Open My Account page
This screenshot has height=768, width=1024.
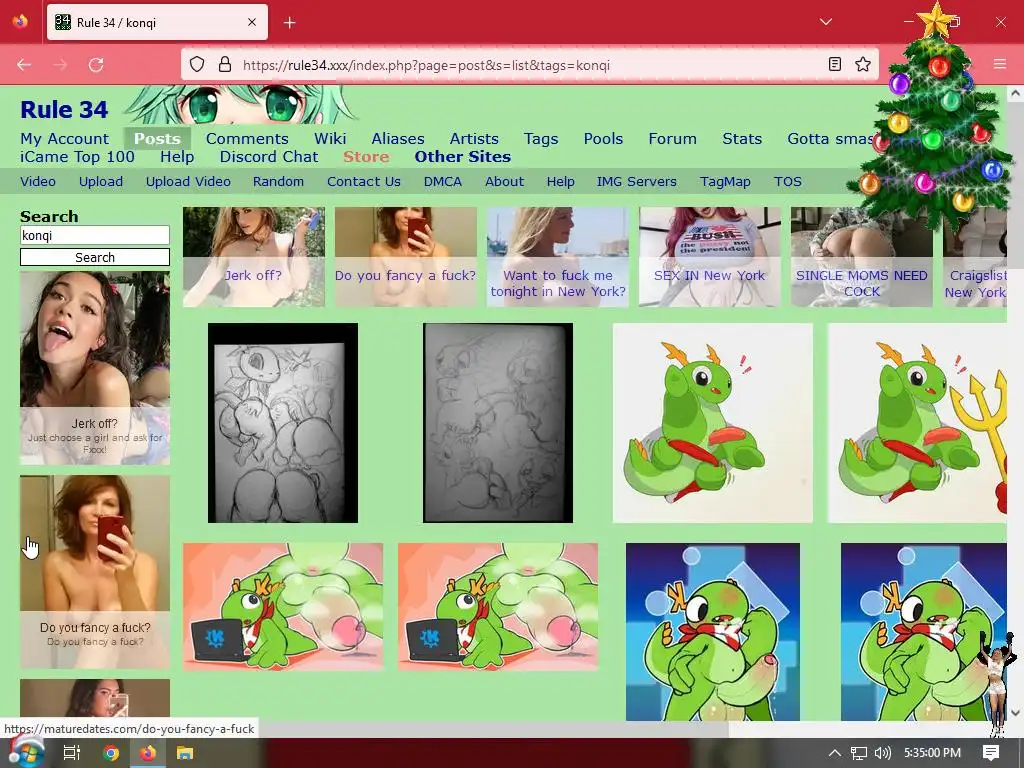coord(65,138)
